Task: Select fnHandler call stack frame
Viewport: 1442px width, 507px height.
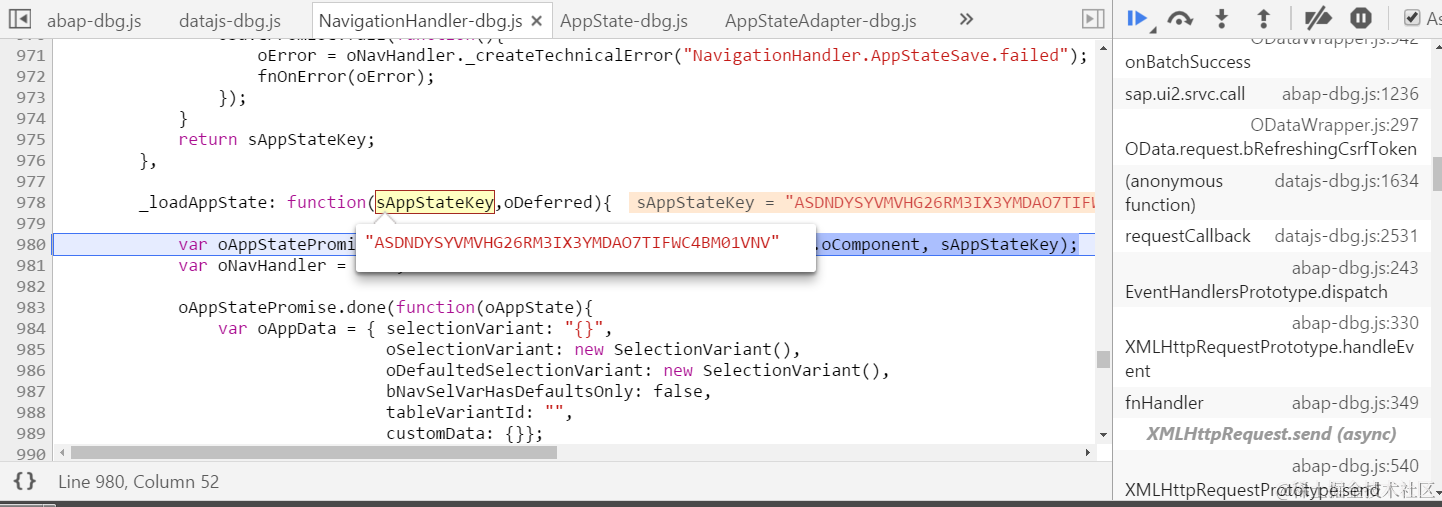Action: tap(1164, 403)
